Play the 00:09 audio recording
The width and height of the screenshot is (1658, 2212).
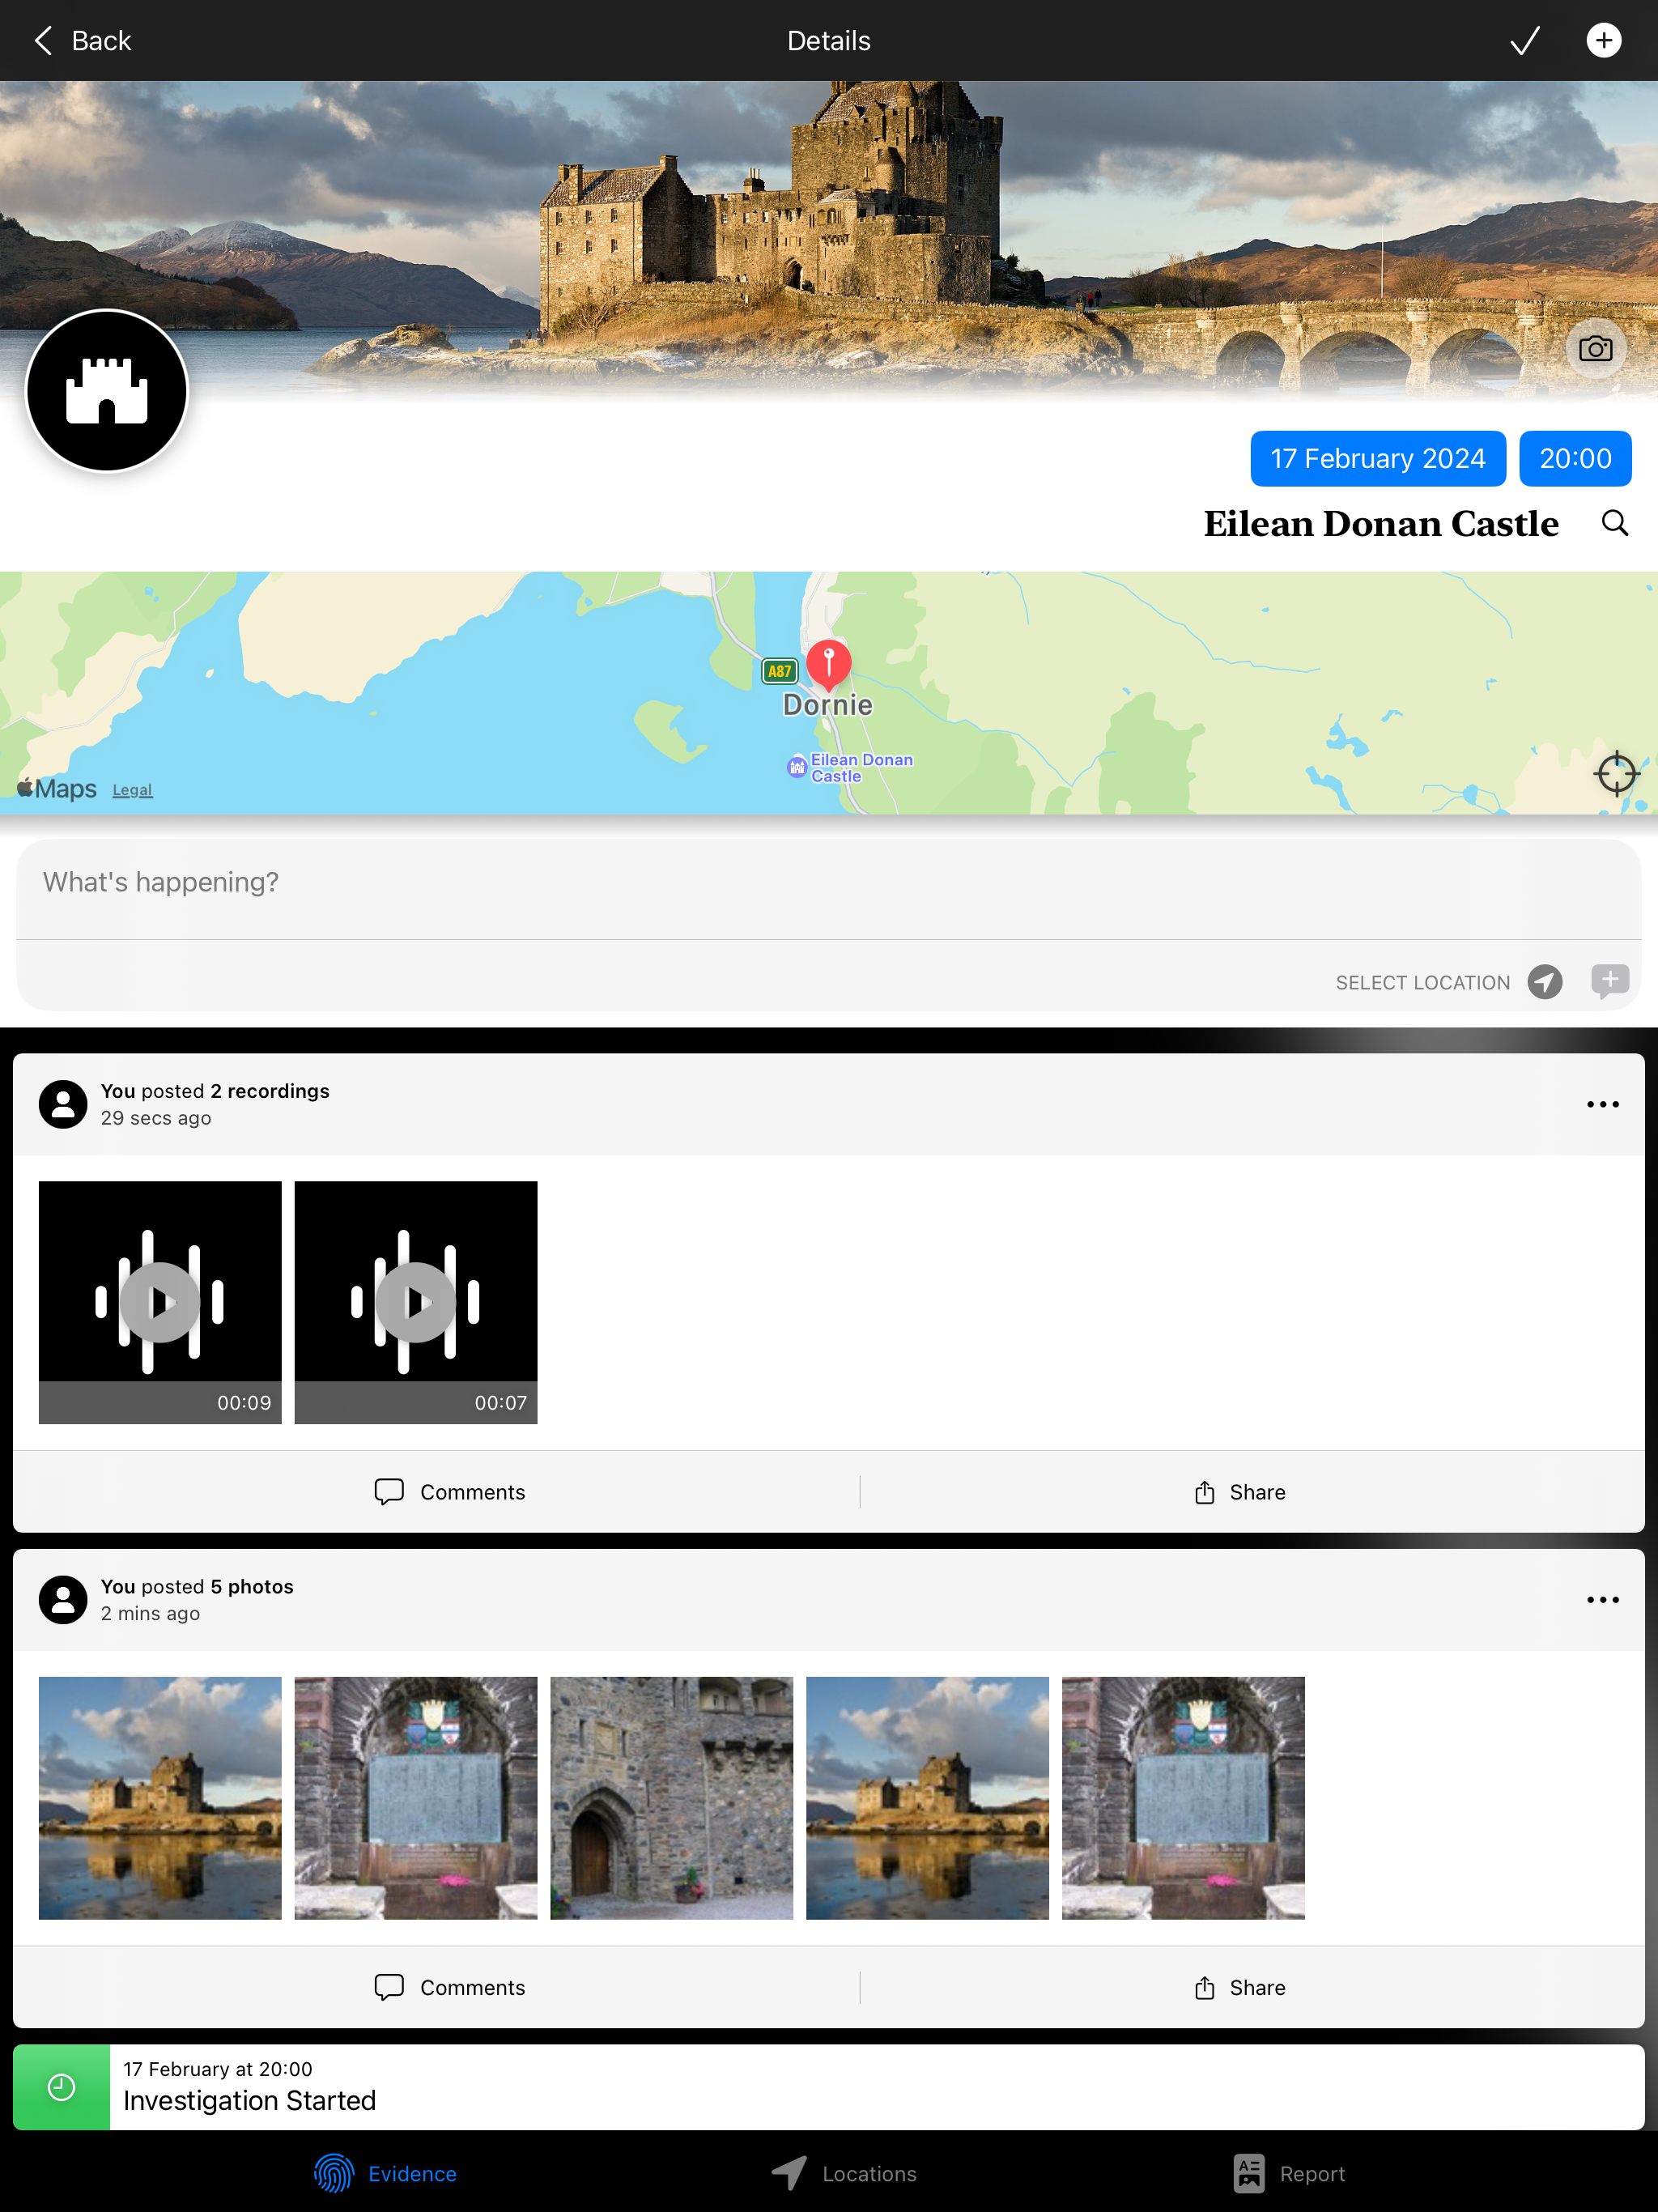(x=160, y=1302)
